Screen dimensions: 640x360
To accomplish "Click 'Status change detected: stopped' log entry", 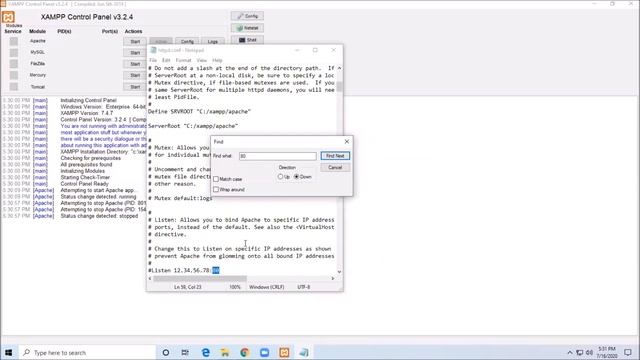I will coord(99,216).
